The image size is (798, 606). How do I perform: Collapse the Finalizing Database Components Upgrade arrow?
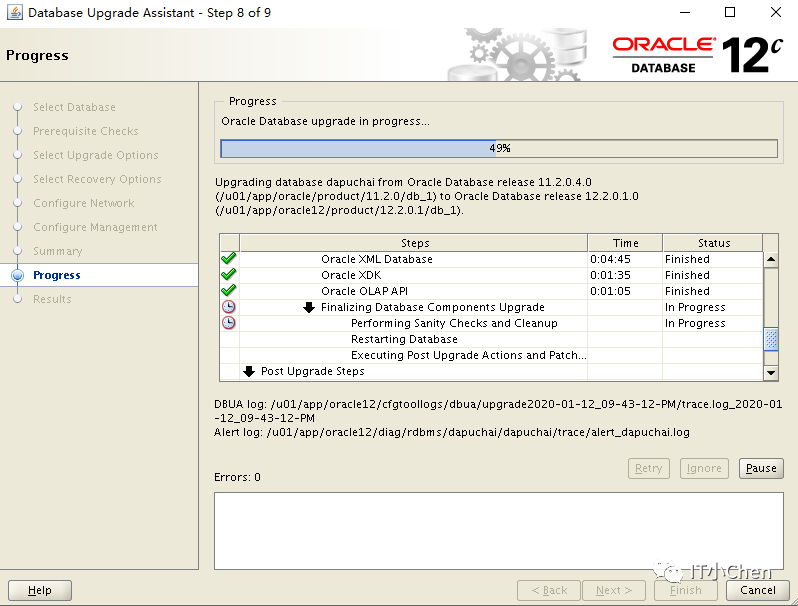coord(308,307)
